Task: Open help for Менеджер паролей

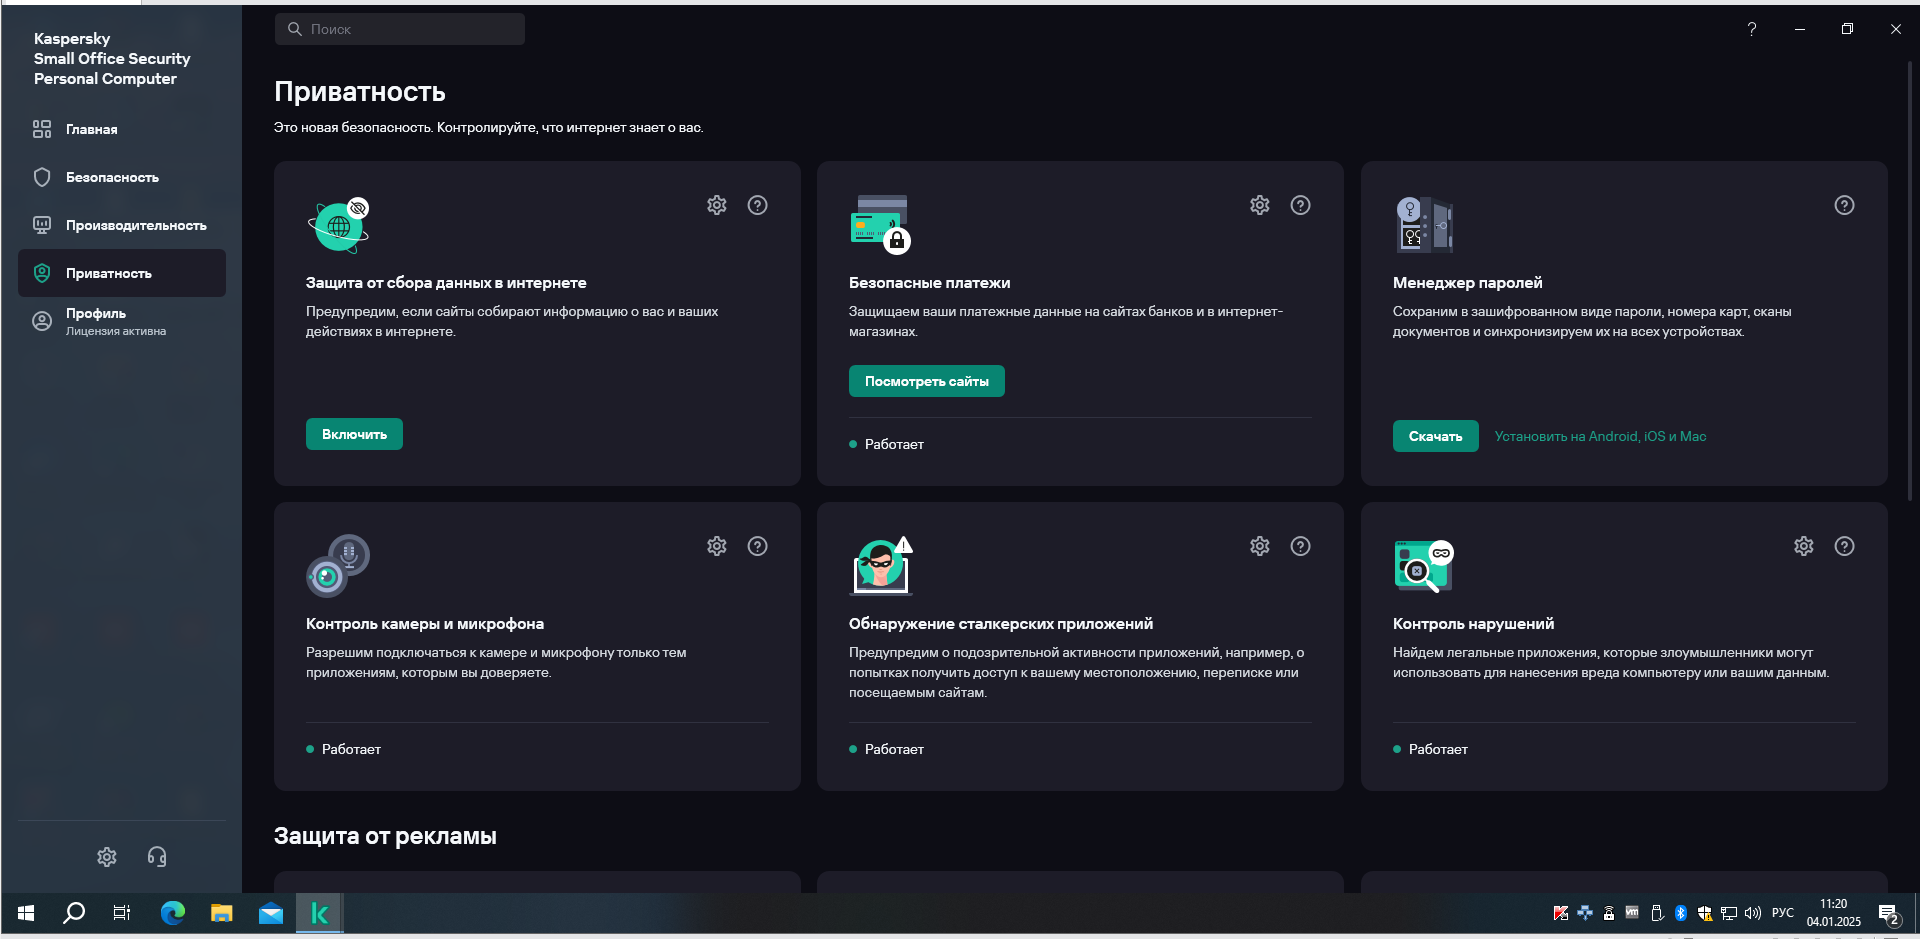Action: click(x=1845, y=205)
